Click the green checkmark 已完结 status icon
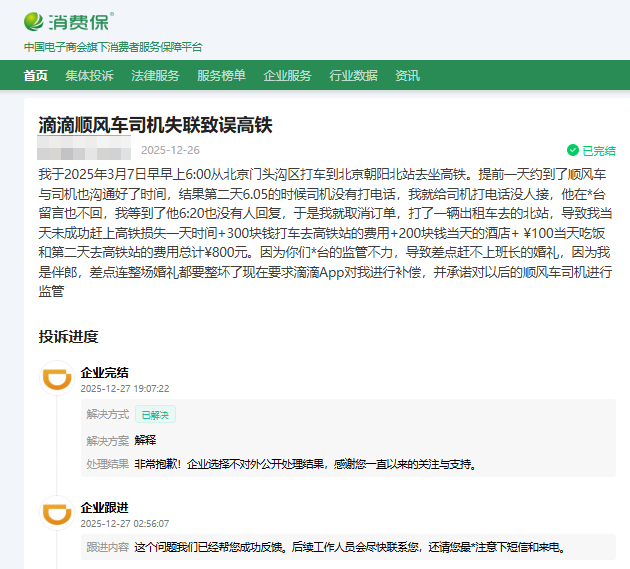 (573, 150)
